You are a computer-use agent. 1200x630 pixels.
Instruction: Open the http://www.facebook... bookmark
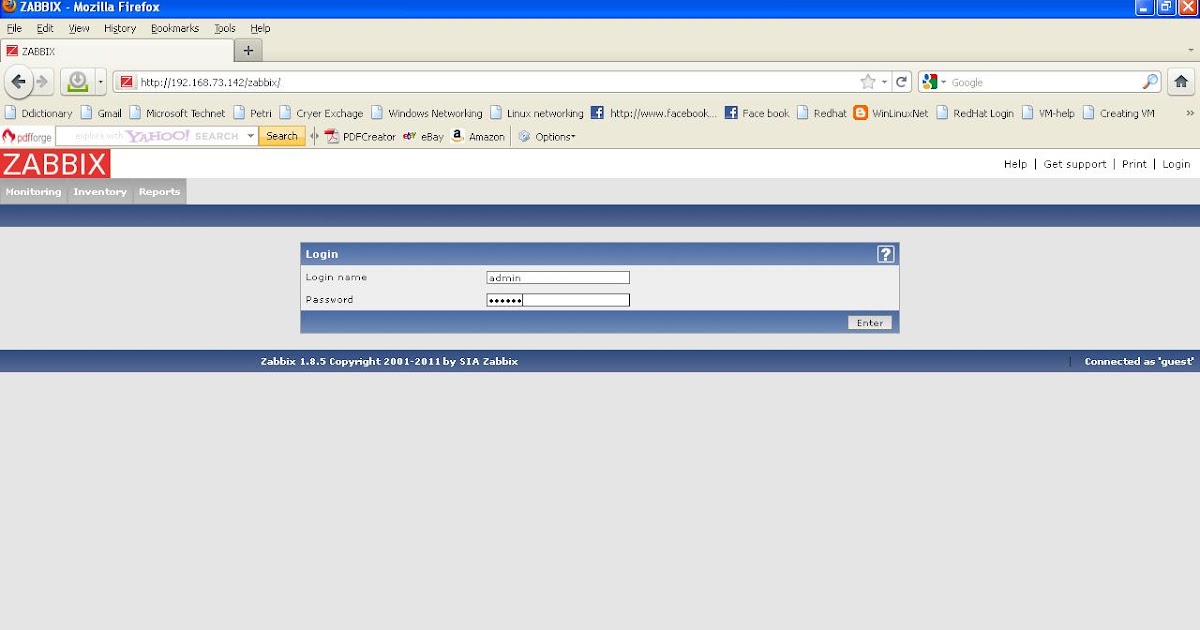(654, 113)
